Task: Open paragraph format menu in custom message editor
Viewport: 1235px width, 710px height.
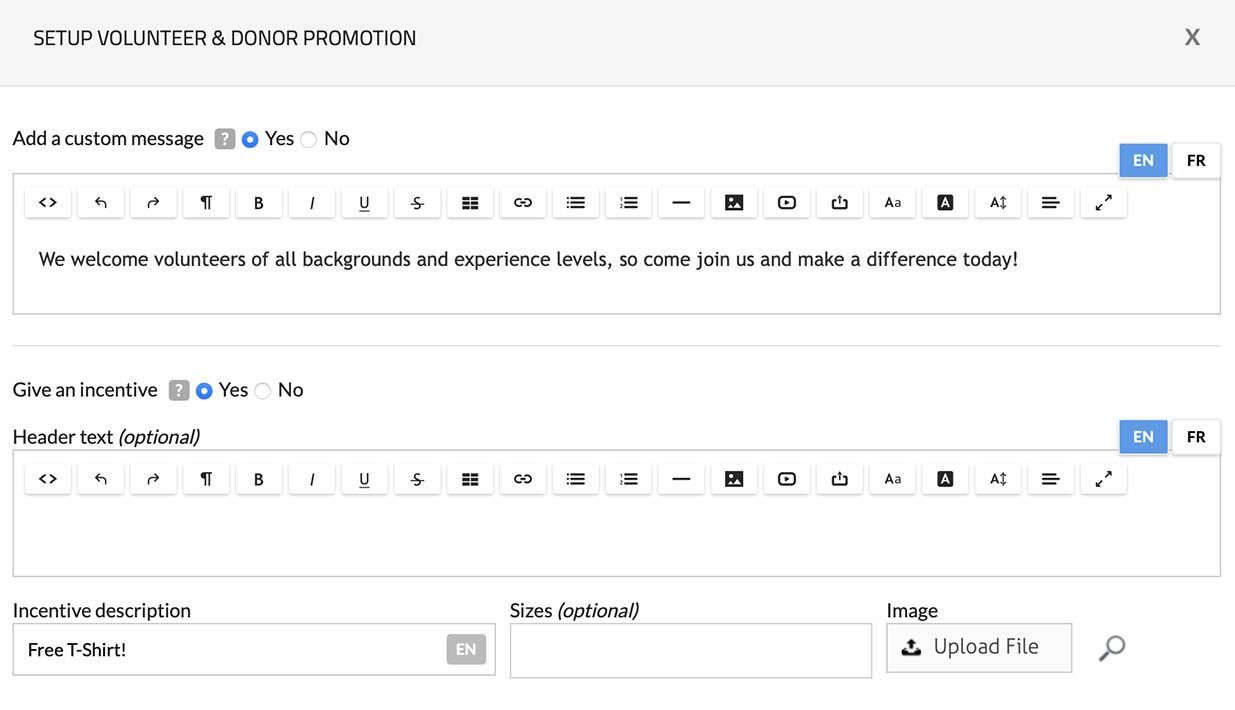Action: pyautogui.click(x=206, y=203)
